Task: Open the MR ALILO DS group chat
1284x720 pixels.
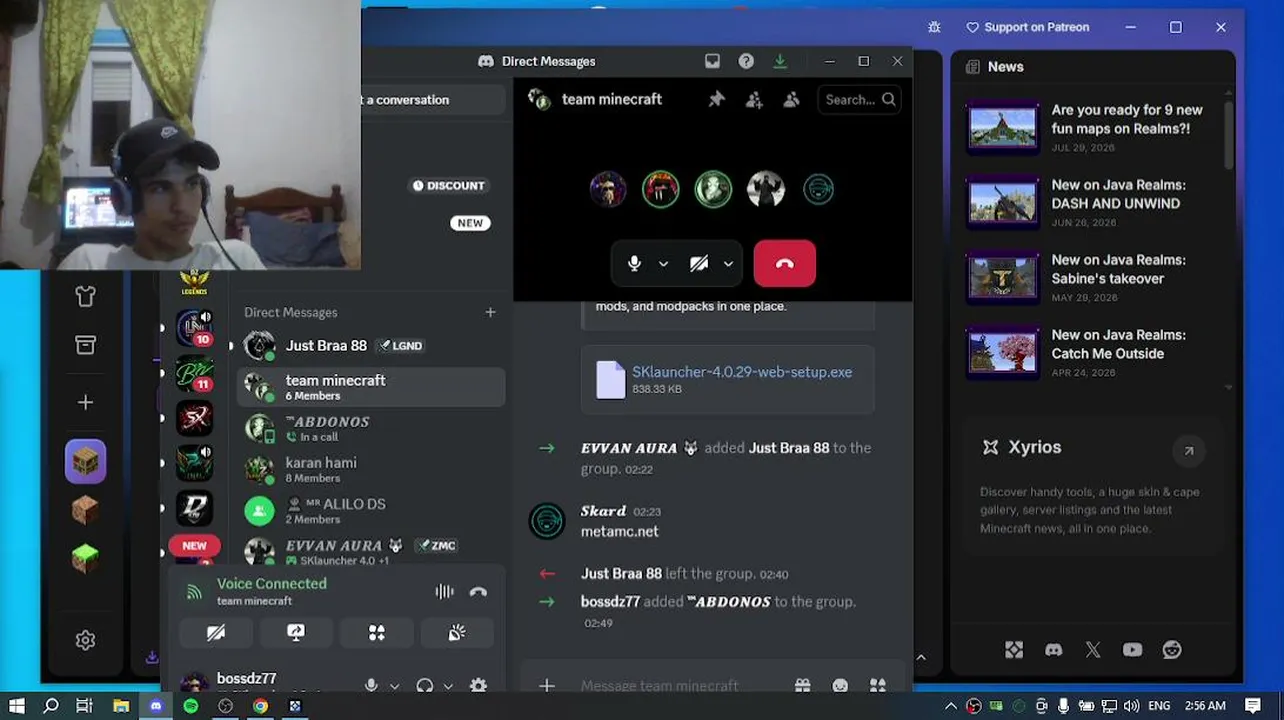Action: 371,510
